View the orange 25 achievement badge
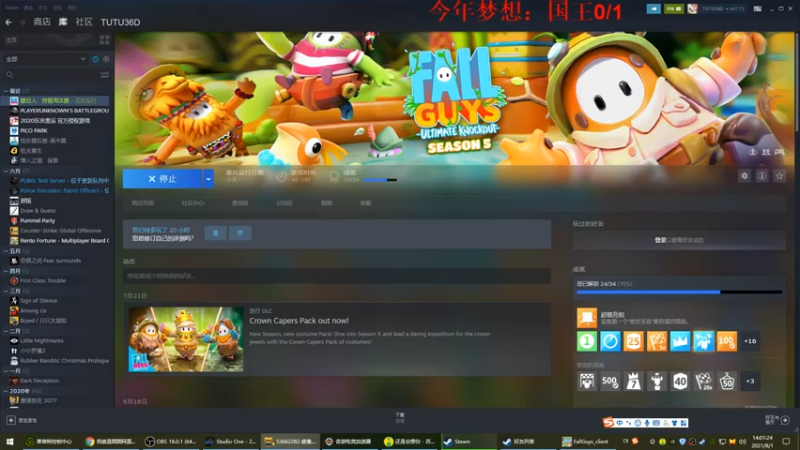Screen dimensions: 800x450 pos(633,341)
